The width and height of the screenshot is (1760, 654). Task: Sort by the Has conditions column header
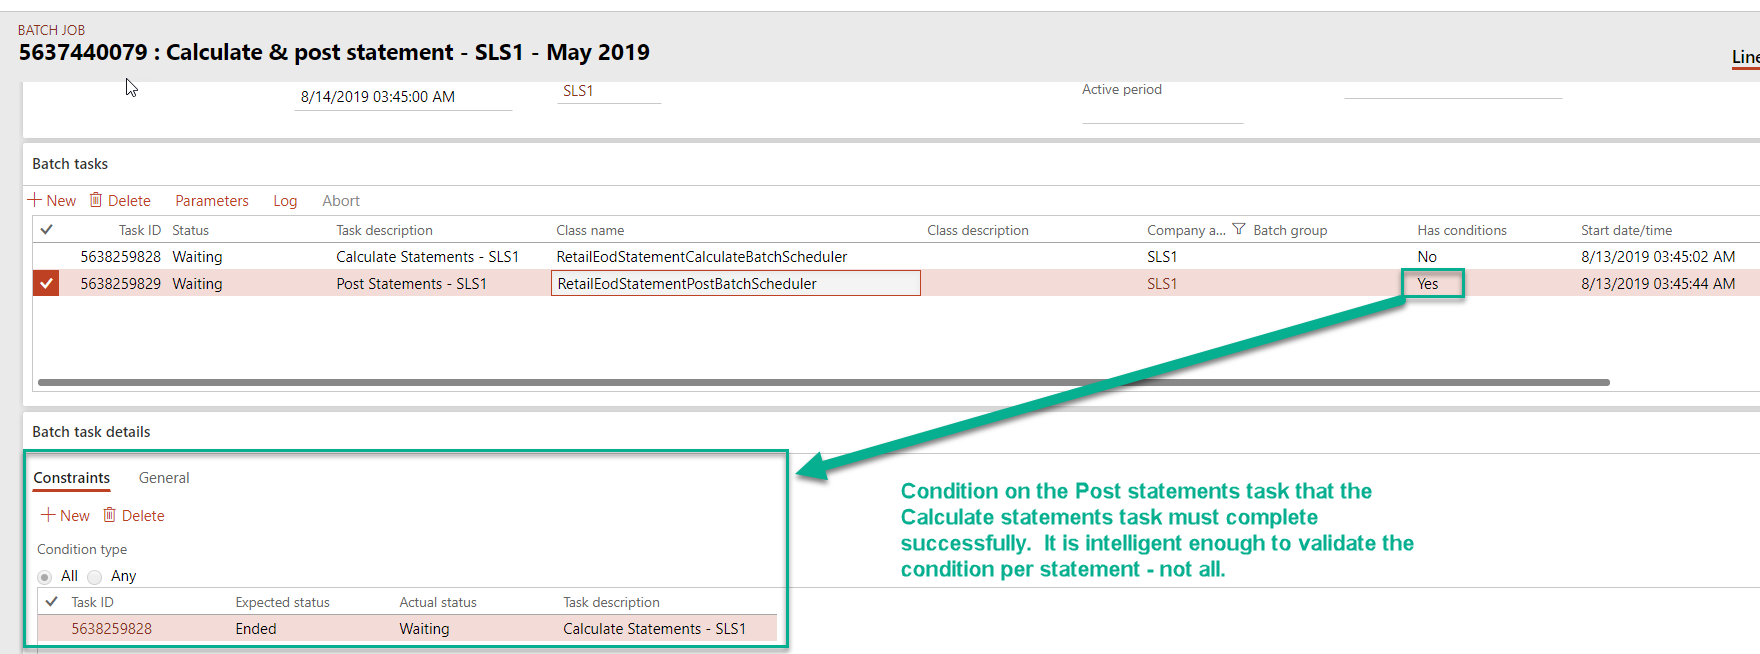click(1461, 230)
